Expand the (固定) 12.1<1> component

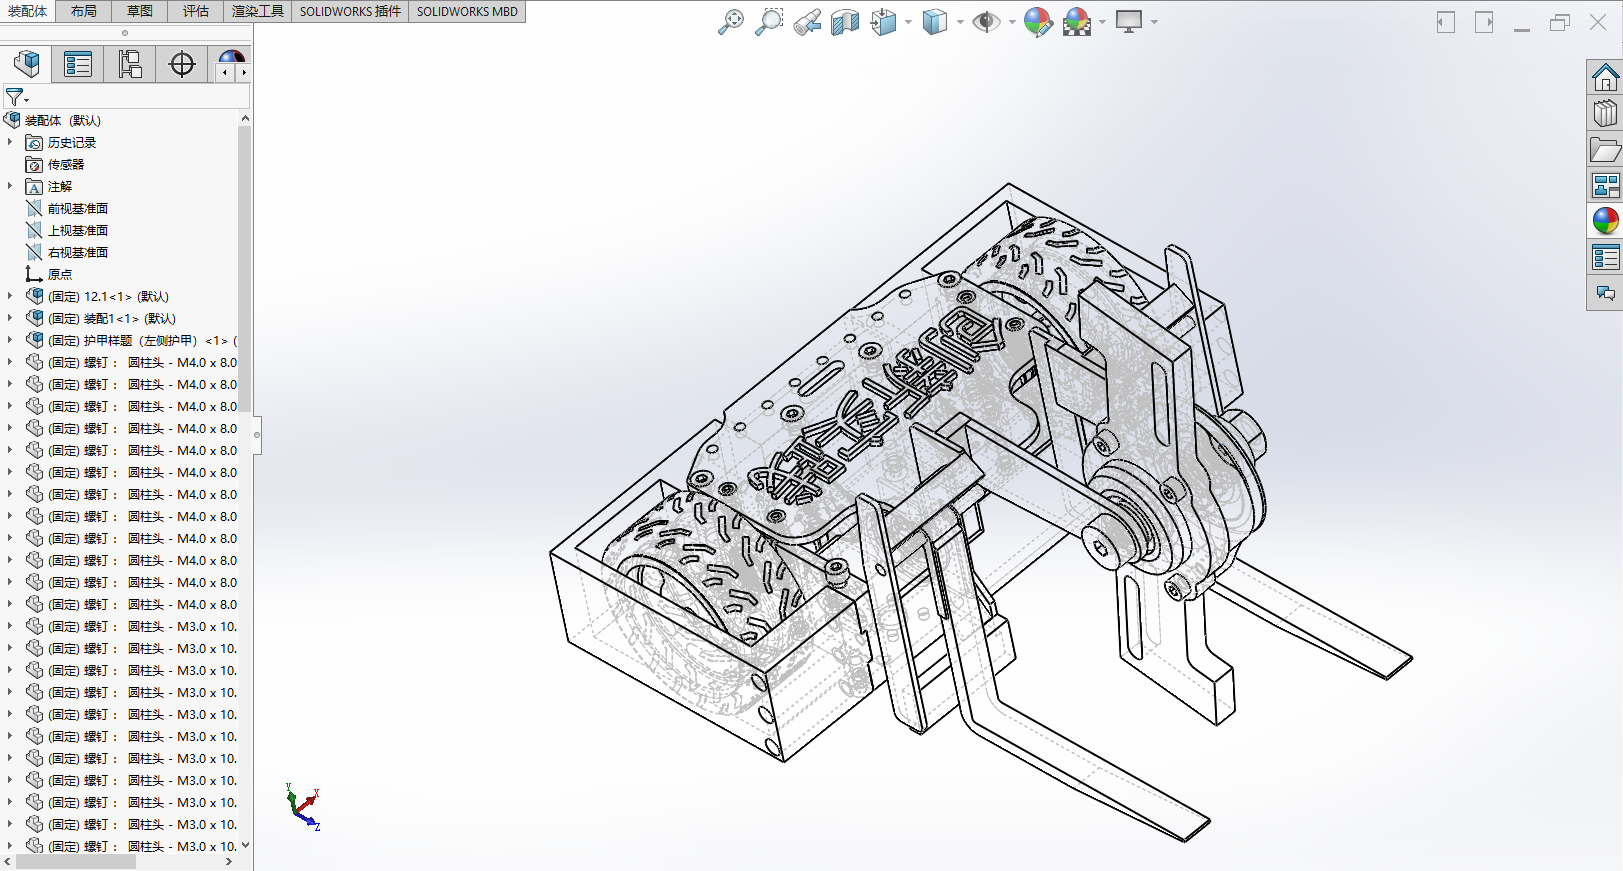pos(10,296)
